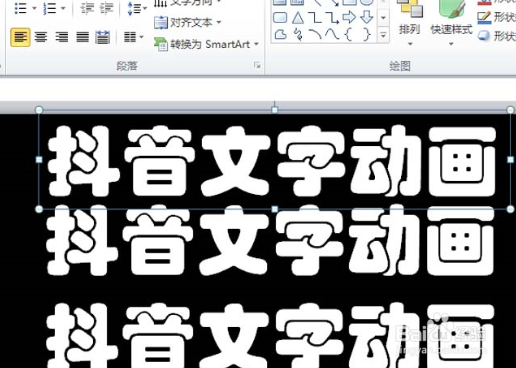The width and height of the screenshot is (516, 368).
Task: Select the right arrow shape
Action: [x=349, y=17]
